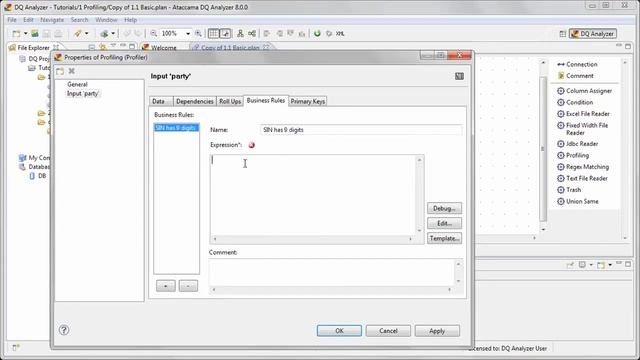640x360 pixels.
Task: Click first icon in Properties dialog toolbar
Action: click(x=60, y=71)
